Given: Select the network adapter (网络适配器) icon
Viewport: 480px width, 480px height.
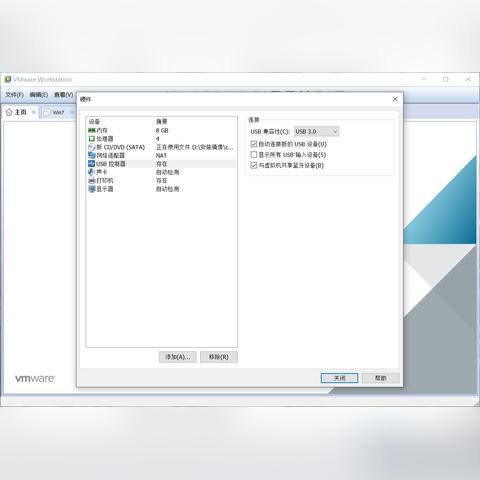Looking at the screenshot, I should click(92, 155).
